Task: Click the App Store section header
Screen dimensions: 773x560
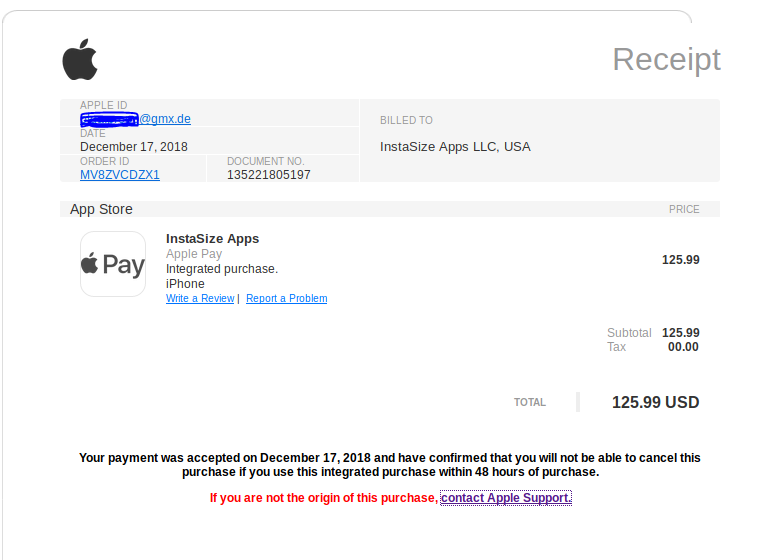Action: pyautogui.click(x=101, y=209)
